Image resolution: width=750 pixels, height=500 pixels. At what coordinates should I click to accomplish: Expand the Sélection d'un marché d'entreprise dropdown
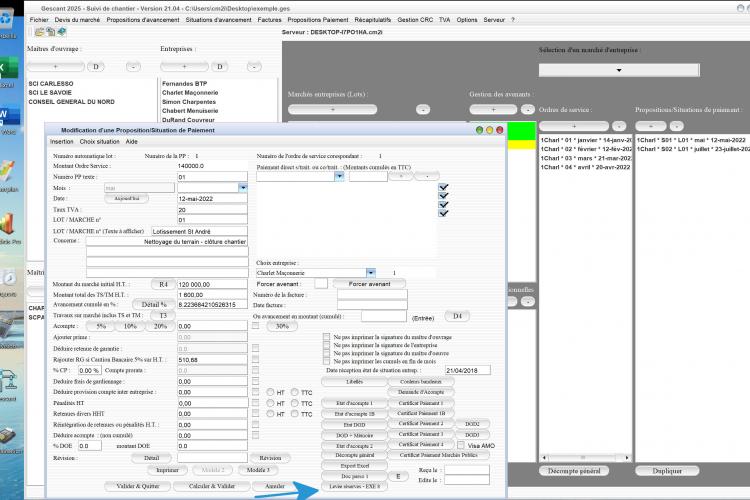pyautogui.click(x=619, y=70)
